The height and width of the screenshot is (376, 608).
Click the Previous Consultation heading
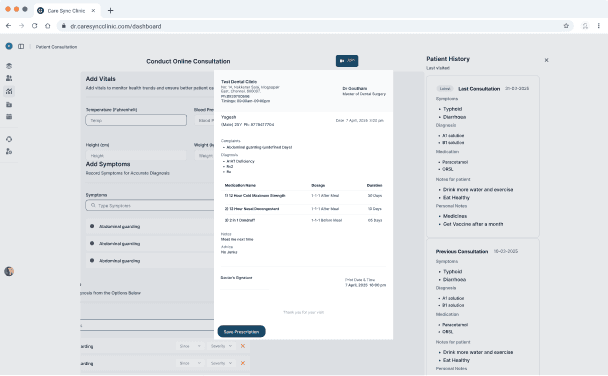coord(462,252)
